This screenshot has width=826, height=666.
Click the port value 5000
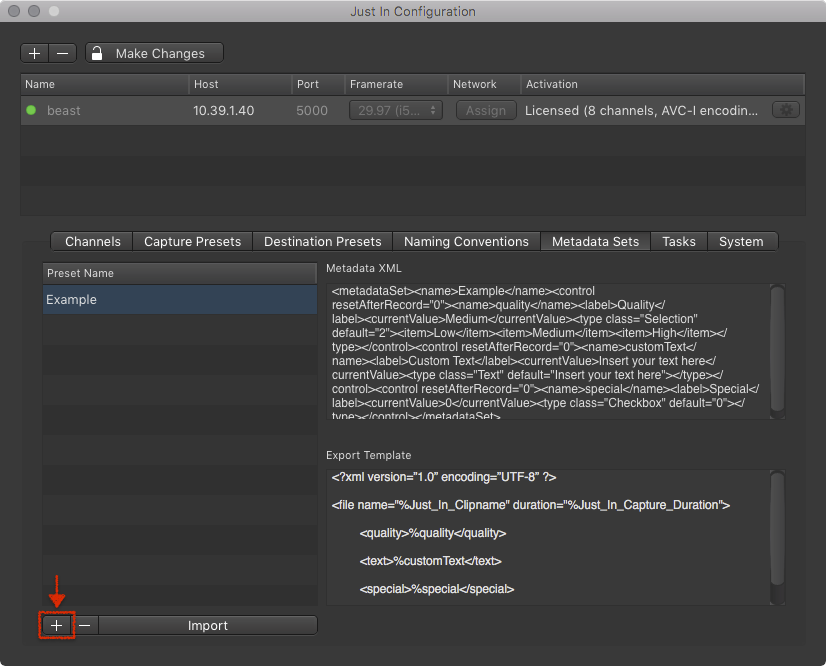[x=312, y=111]
